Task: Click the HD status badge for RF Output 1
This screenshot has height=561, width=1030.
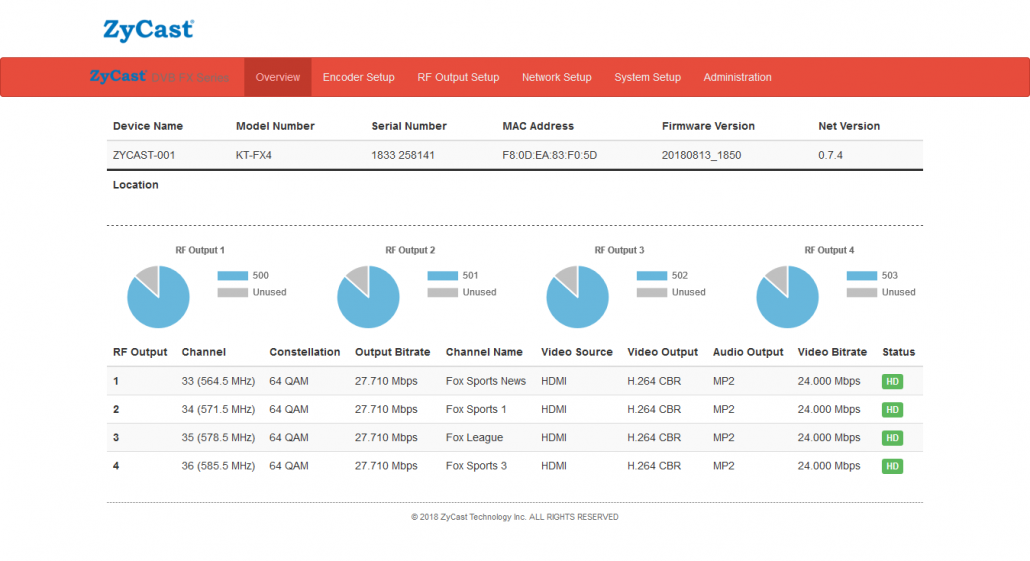Action: click(x=892, y=381)
